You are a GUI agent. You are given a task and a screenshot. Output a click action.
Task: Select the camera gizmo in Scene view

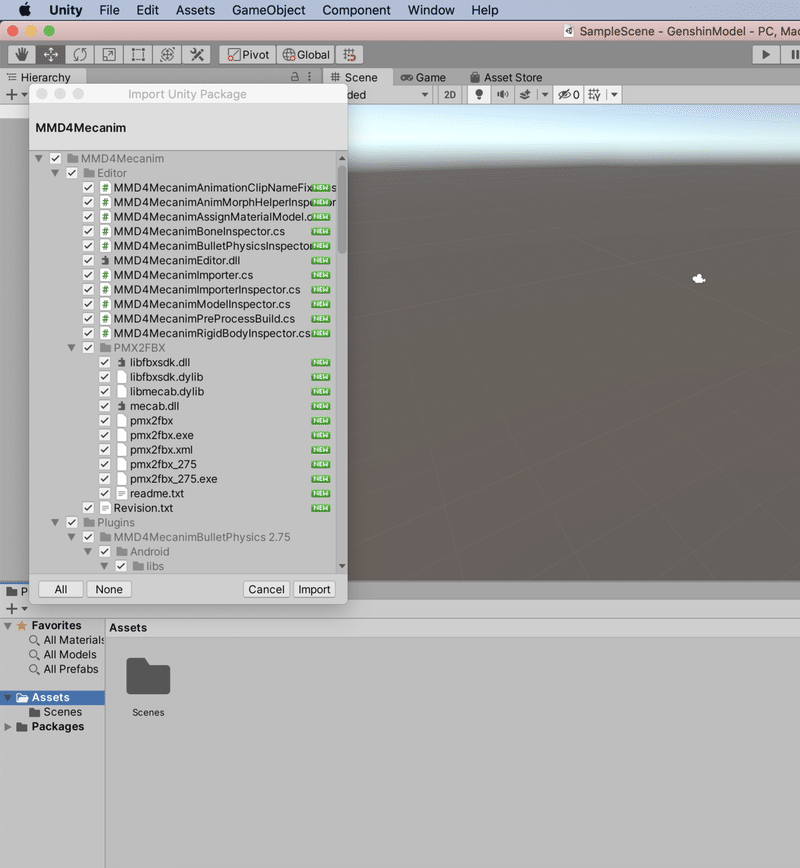click(699, 278)
